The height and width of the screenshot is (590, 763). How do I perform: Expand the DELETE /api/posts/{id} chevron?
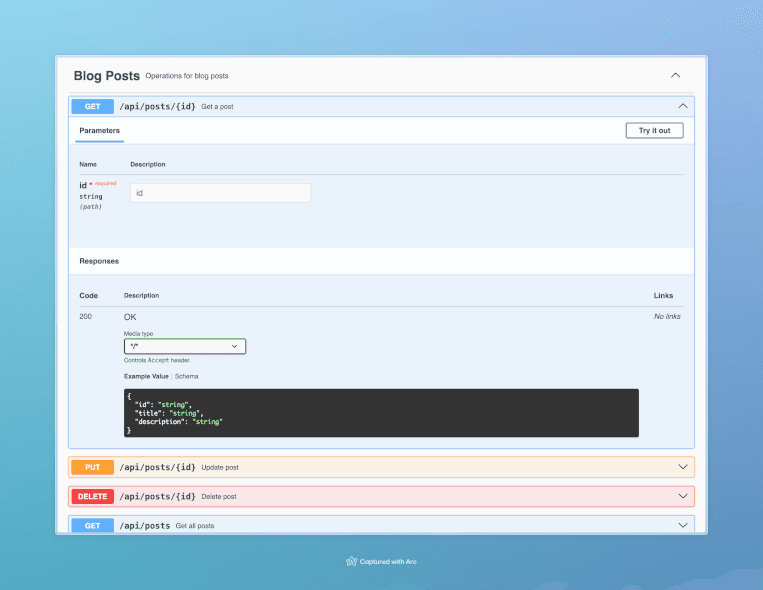coord(683,496)
